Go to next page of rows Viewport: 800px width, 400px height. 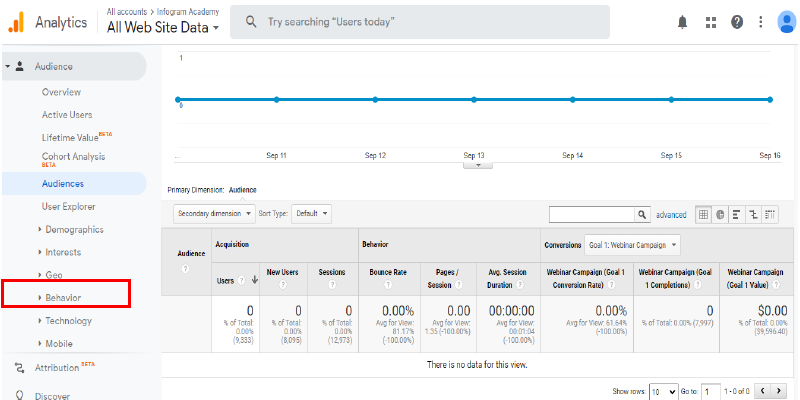point(778,390)
